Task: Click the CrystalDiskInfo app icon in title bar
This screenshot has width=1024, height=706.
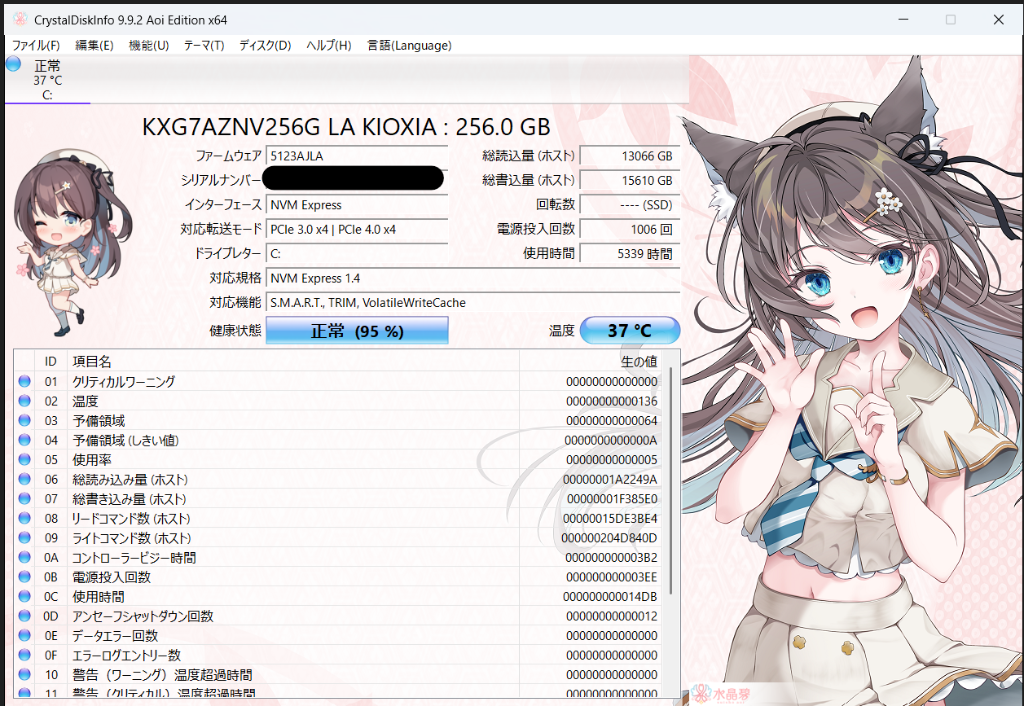Action: click(x=20, y=19)
